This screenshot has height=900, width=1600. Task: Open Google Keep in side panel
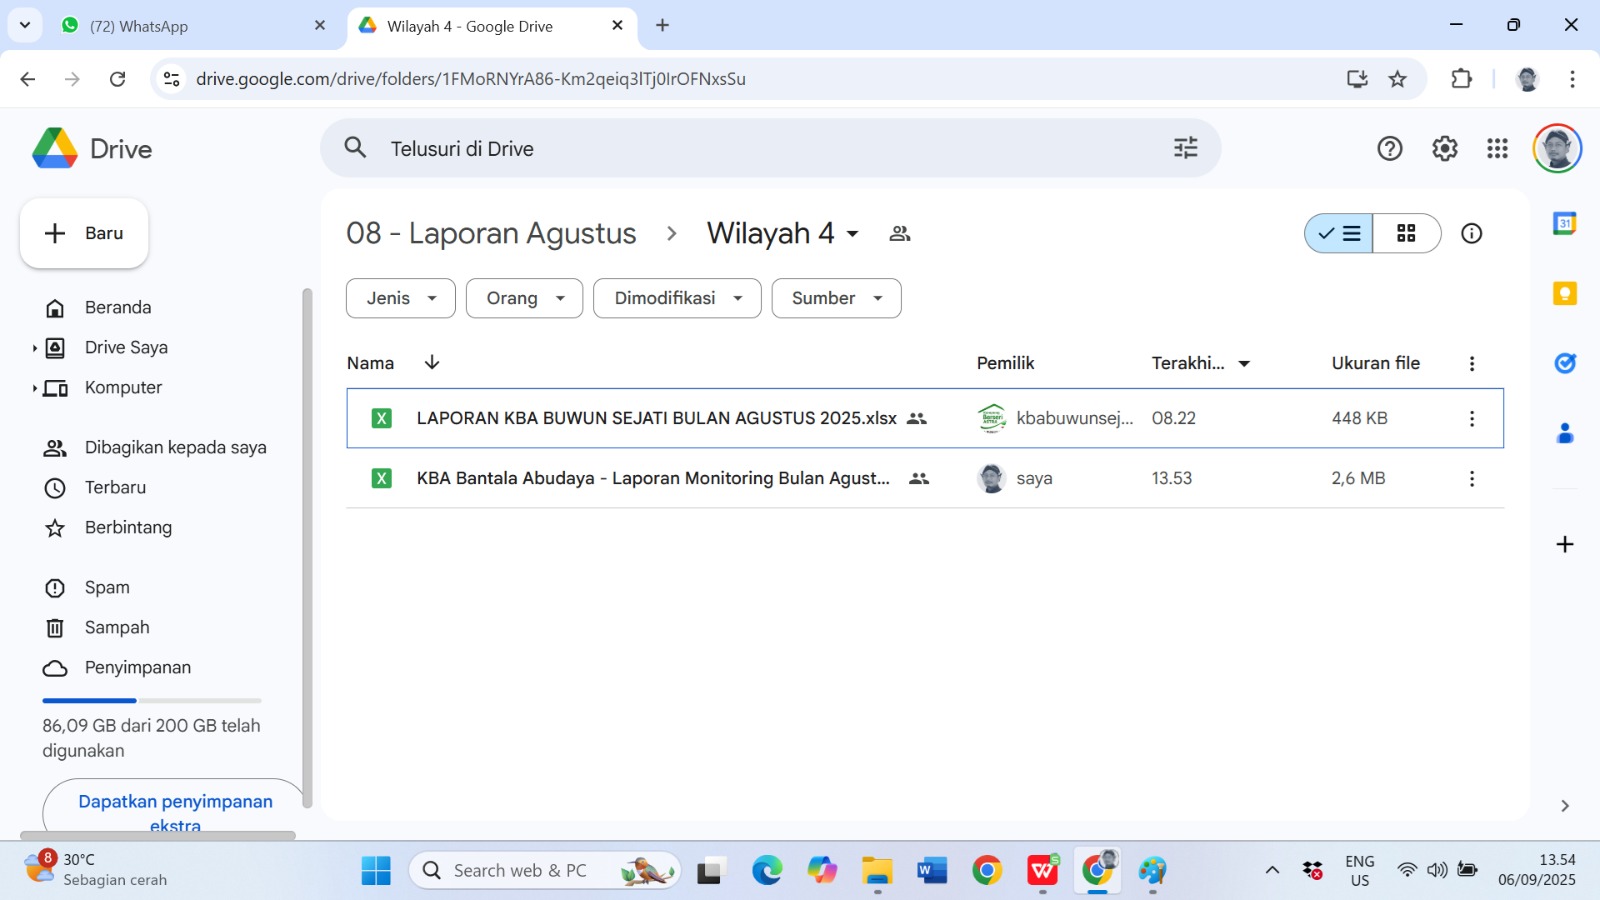point(1564,293)
